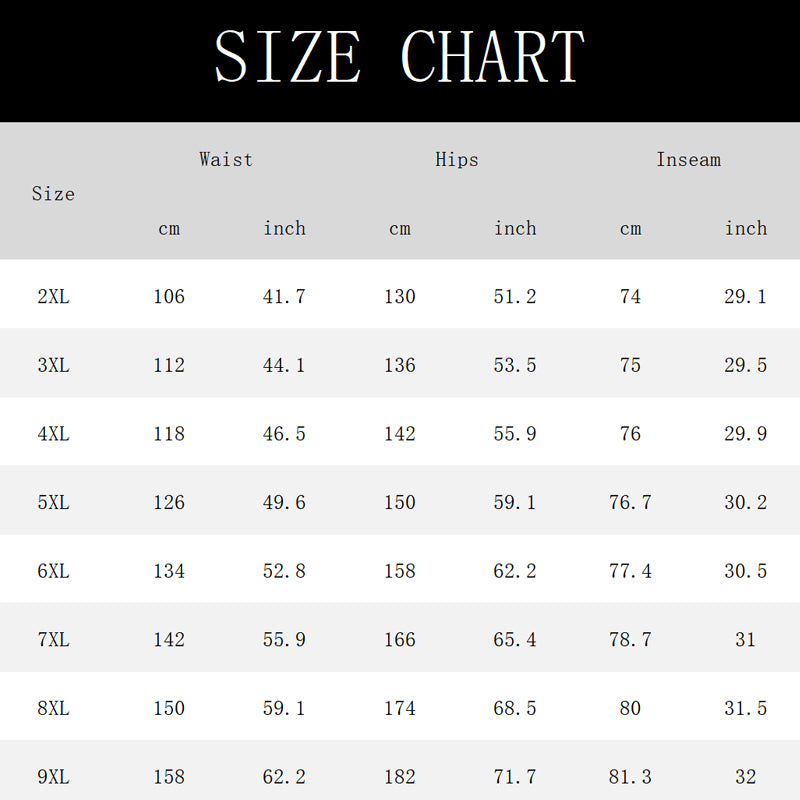This screenshot has height=800, width=800.
Task: Click the Size header label
Action: point(53,194)
